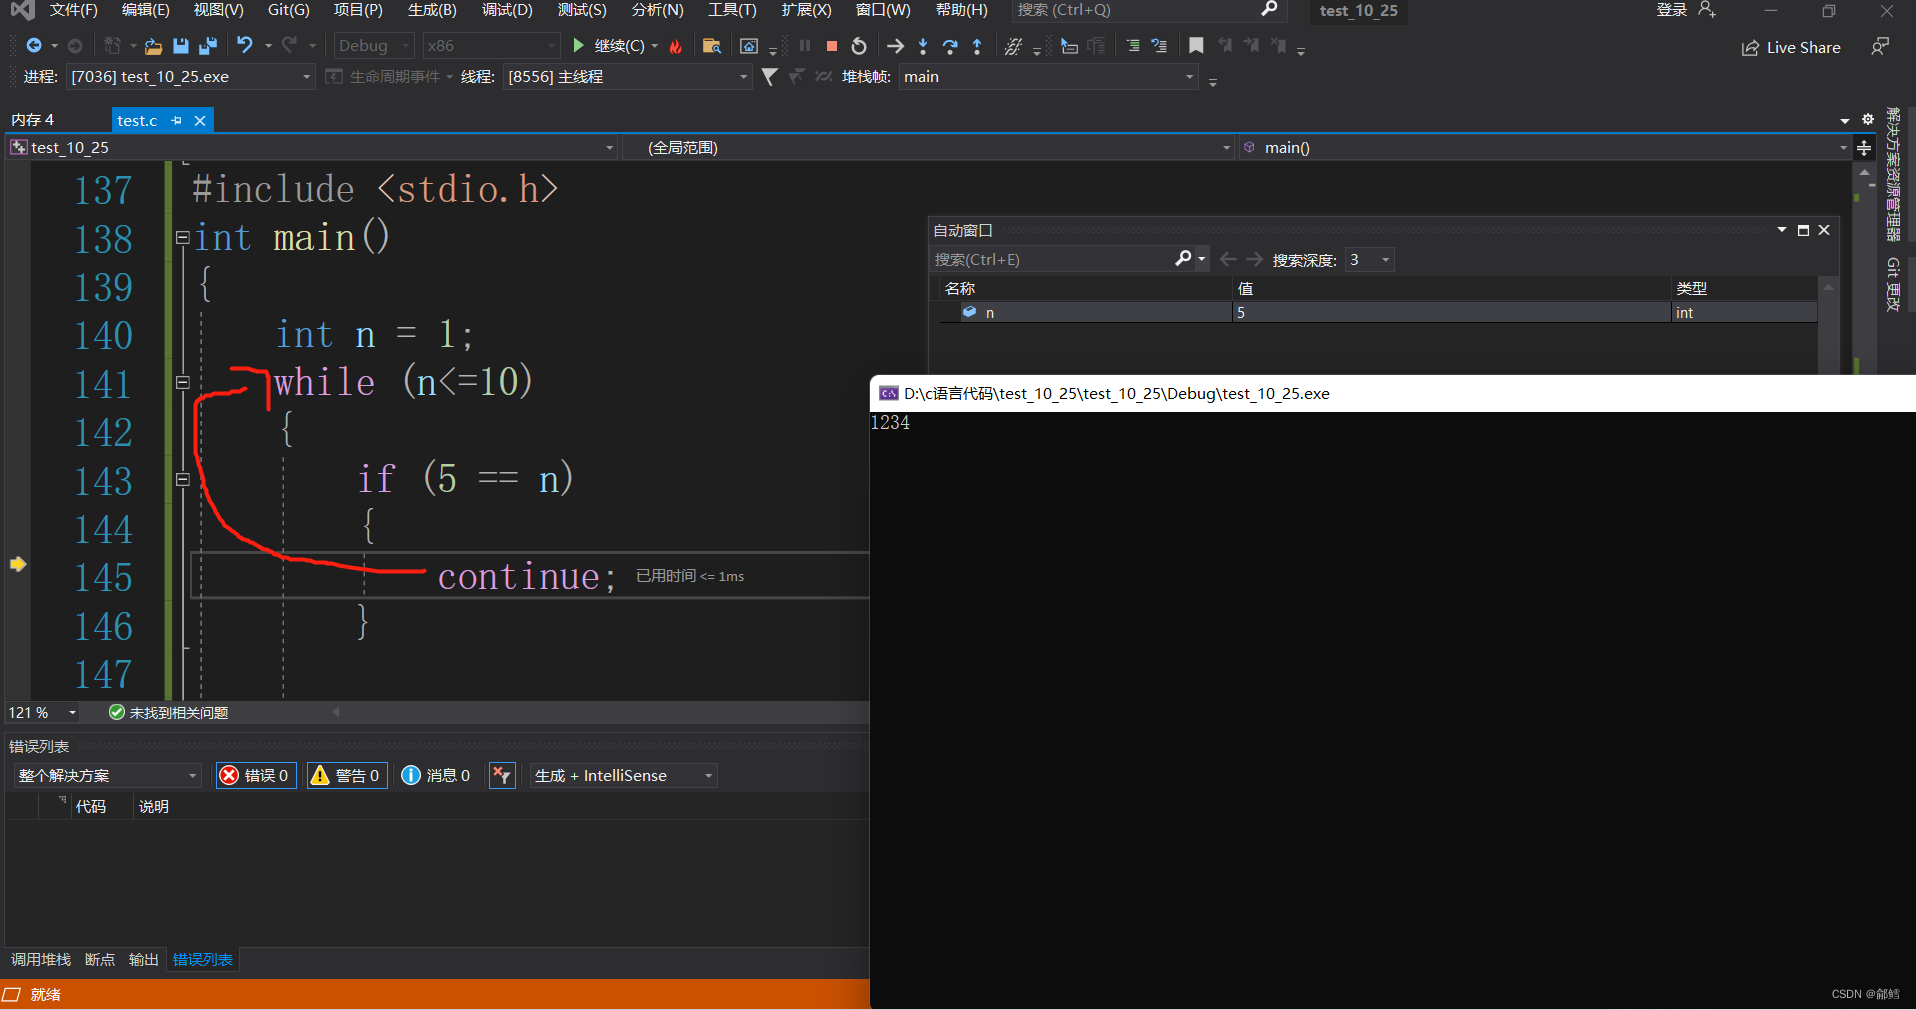Open the Live Share button
The image size is (1916, 1010).
pyautogui.click(x=1791, y=48)
